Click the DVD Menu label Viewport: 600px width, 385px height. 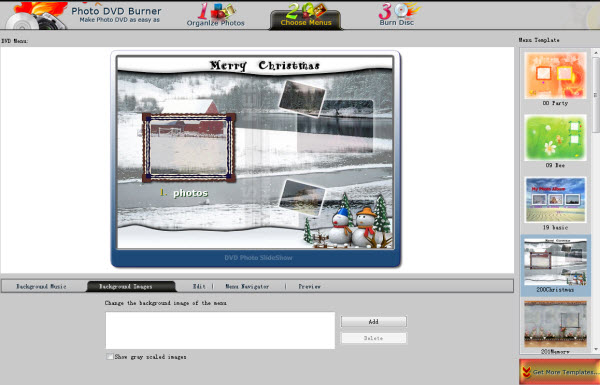[x=15, y=41]
